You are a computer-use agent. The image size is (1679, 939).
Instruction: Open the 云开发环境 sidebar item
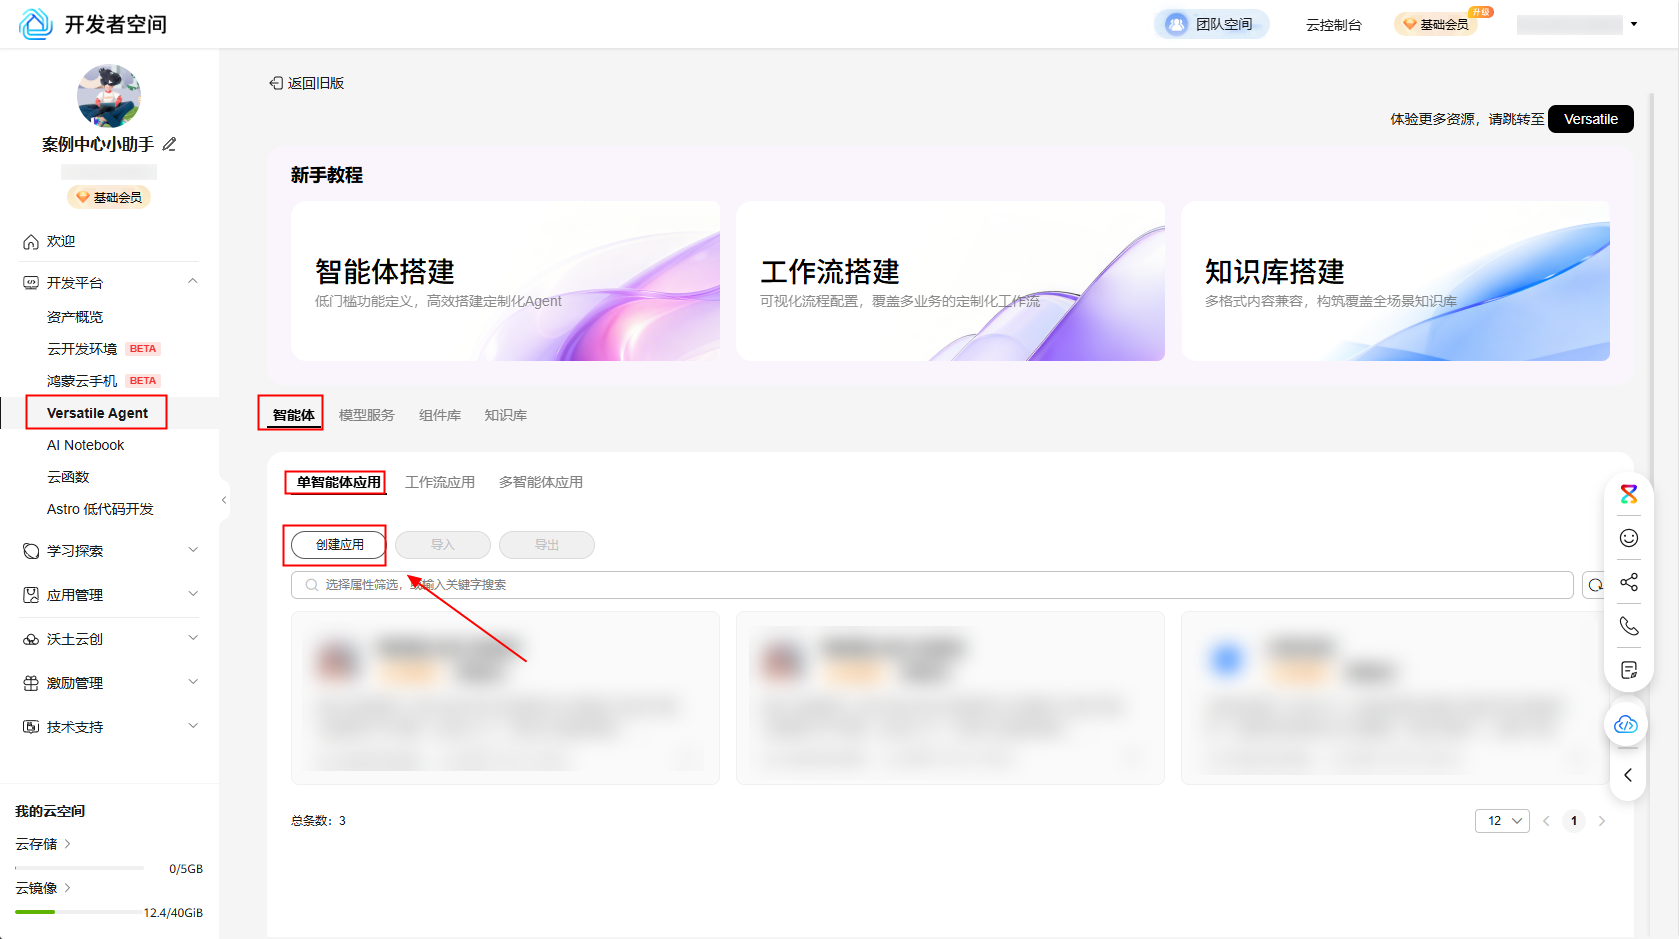82,349
